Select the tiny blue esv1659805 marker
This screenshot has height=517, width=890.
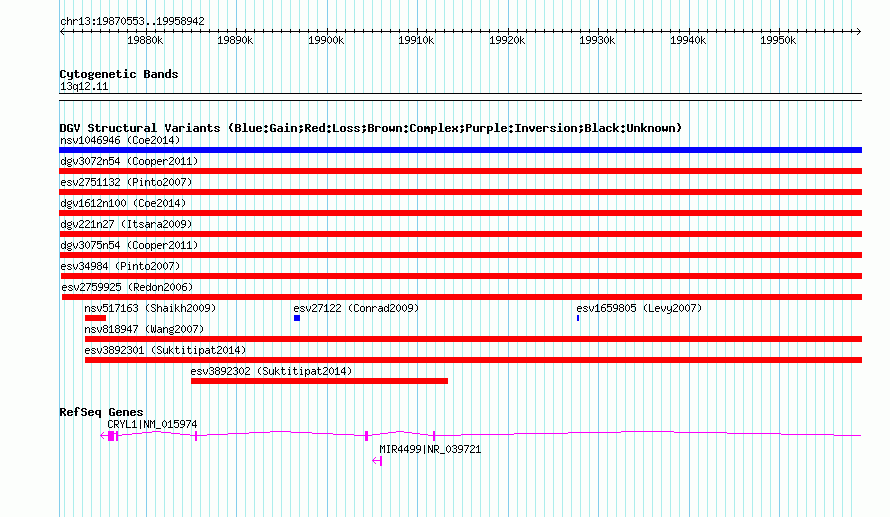[578, 318]
